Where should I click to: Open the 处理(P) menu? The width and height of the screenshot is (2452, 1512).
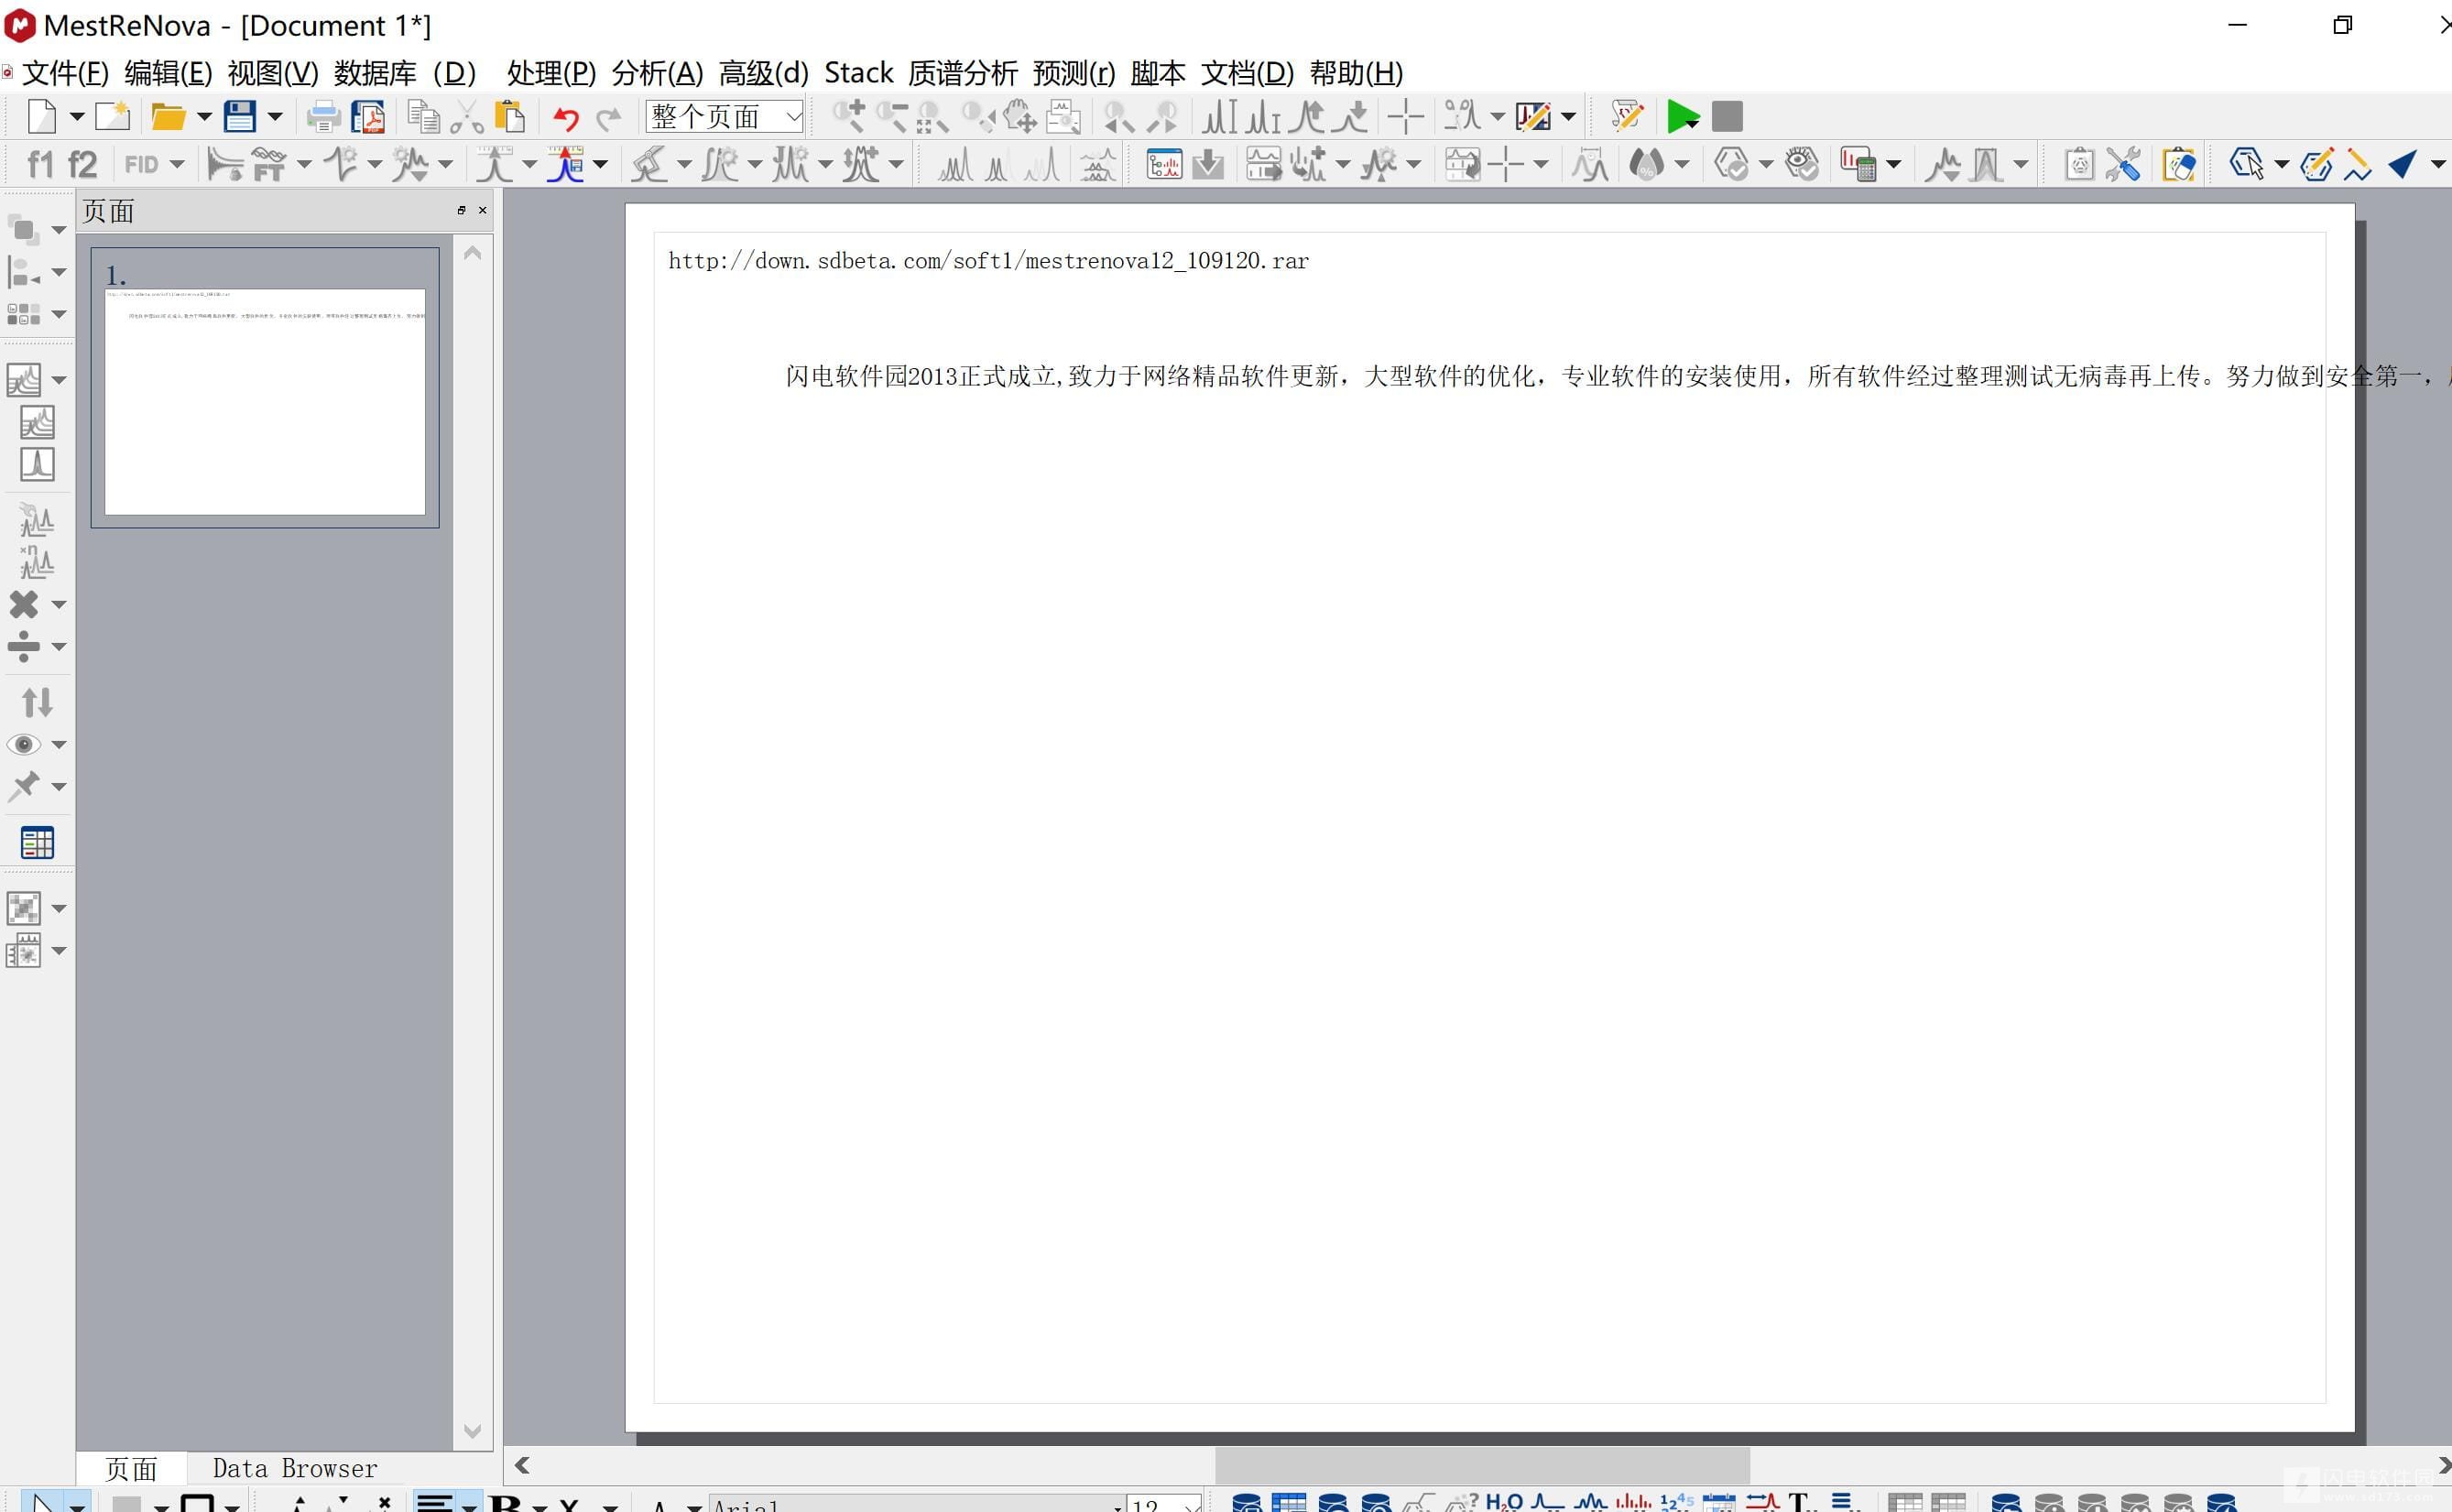pyautogui.click(x=551, y=73)
